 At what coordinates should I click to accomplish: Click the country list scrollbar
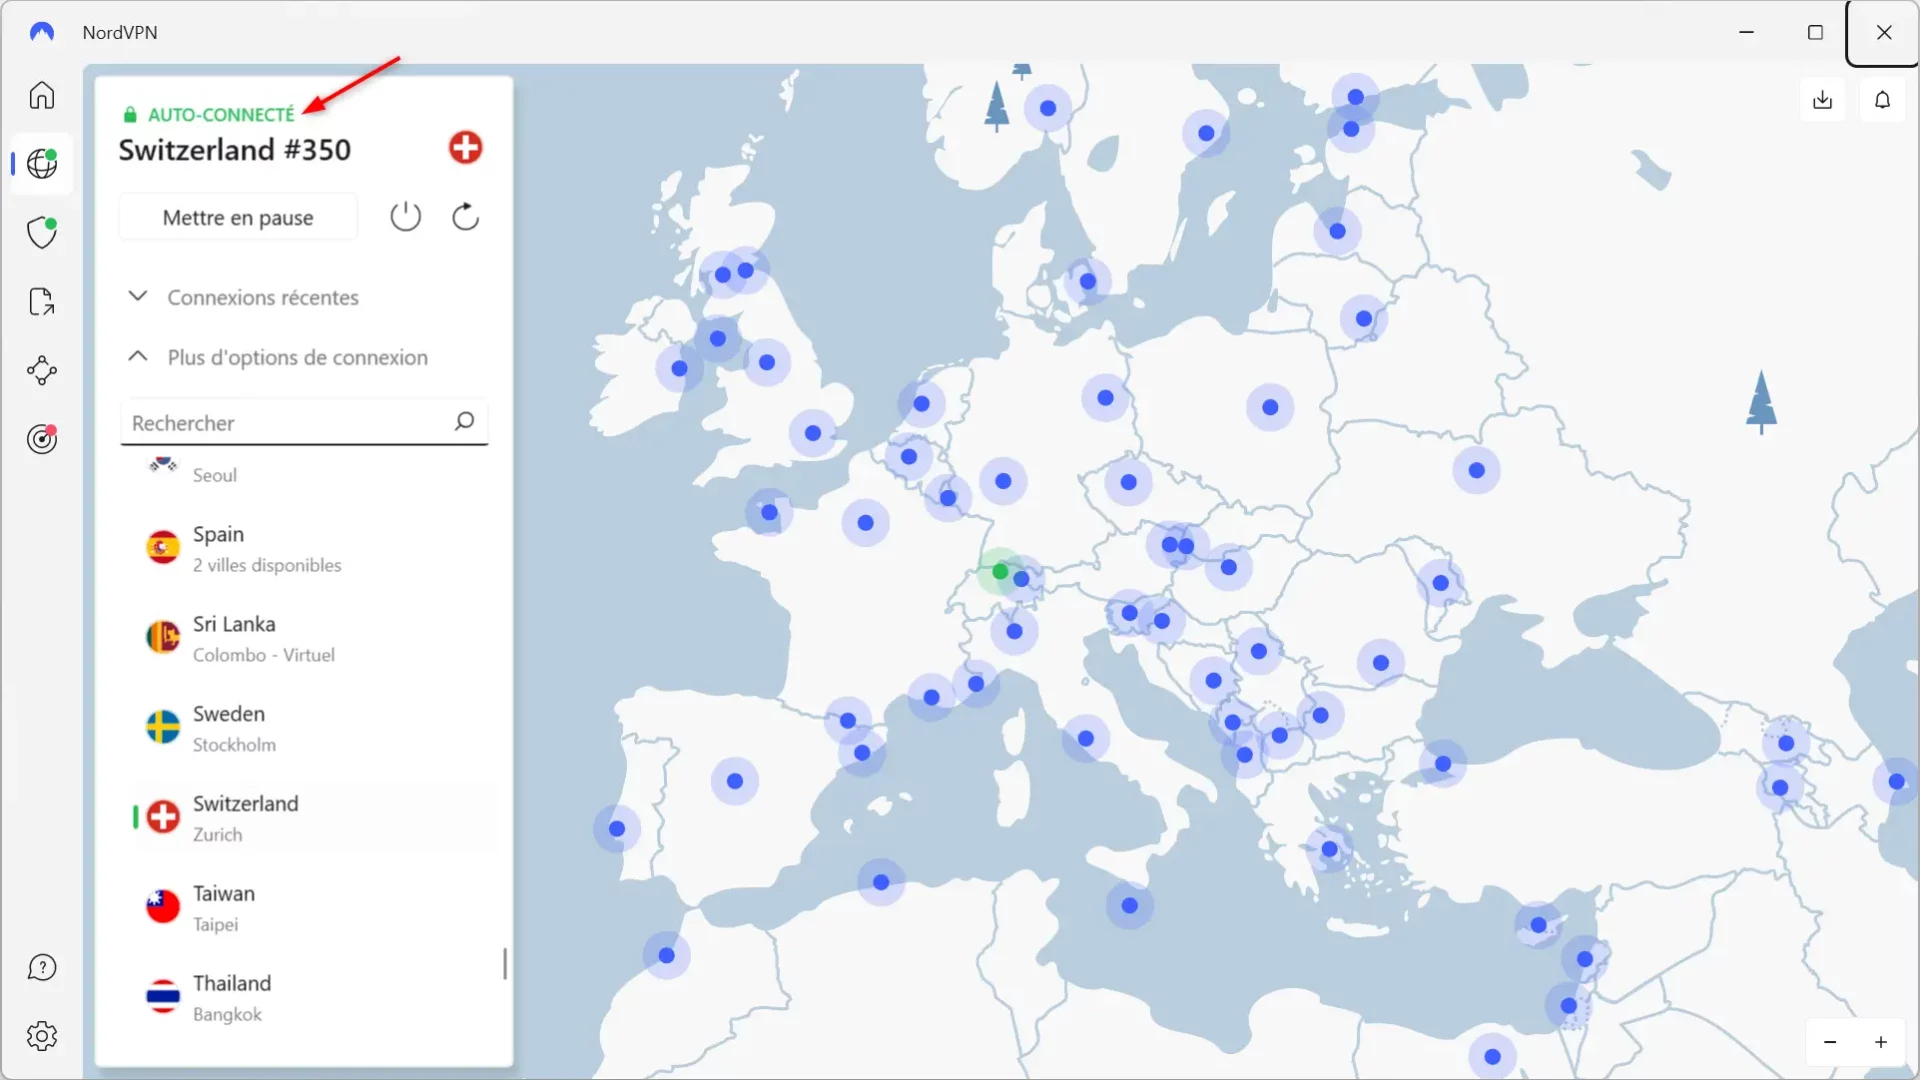click(x=505, y=964)
